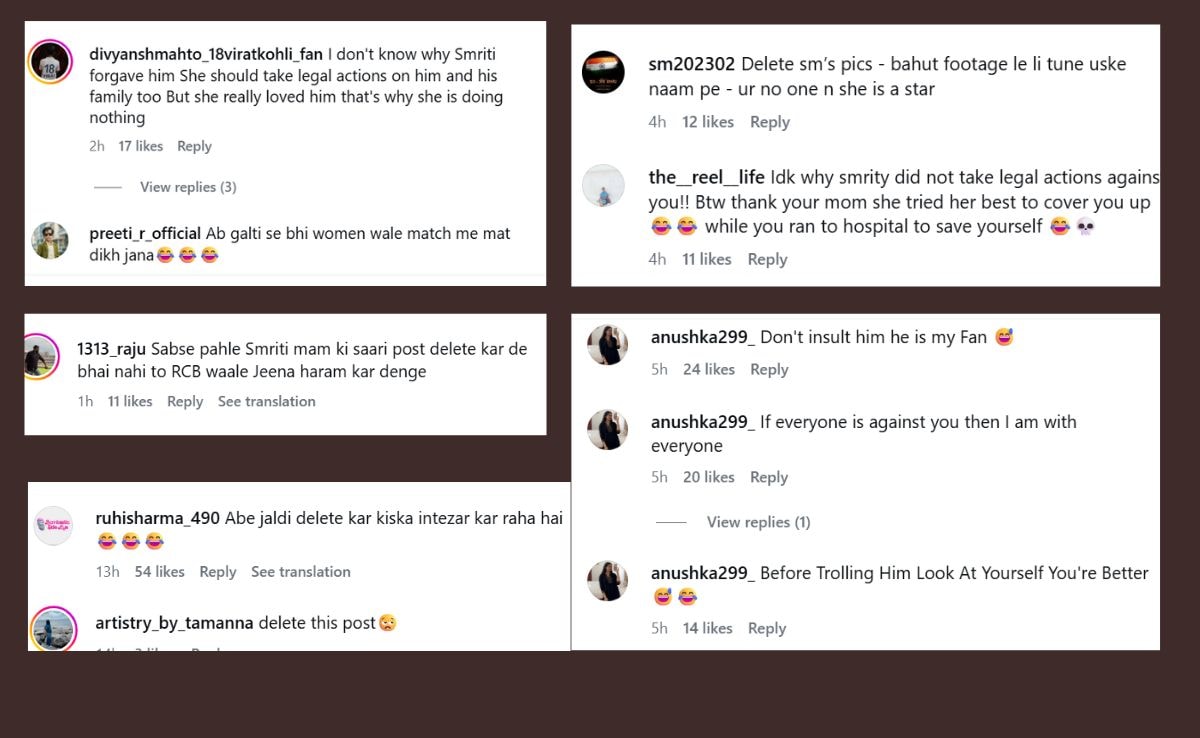See translation of 1313_raju's comment
Viewport: 1200px width, 738px height.
tap(266, 401)
